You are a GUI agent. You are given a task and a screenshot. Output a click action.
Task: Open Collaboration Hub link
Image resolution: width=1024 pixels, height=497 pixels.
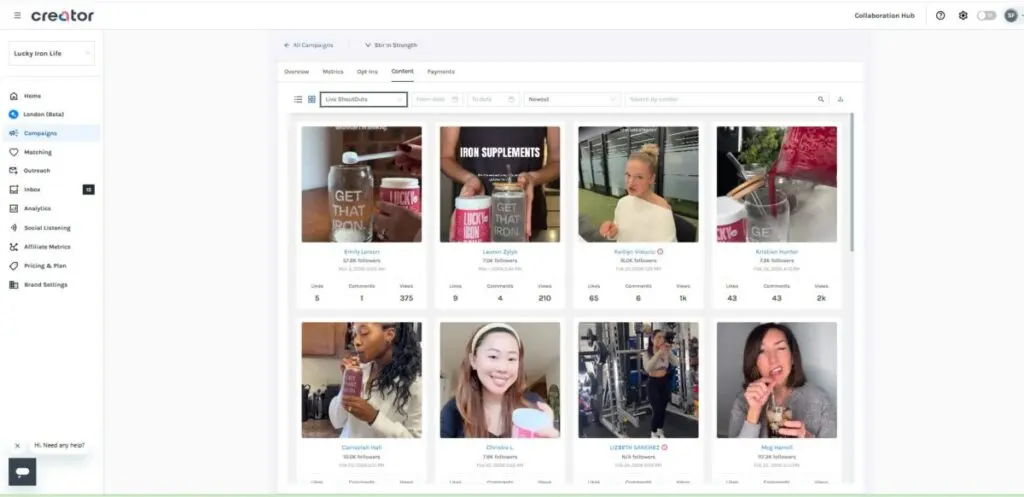[x=884, y=16]
